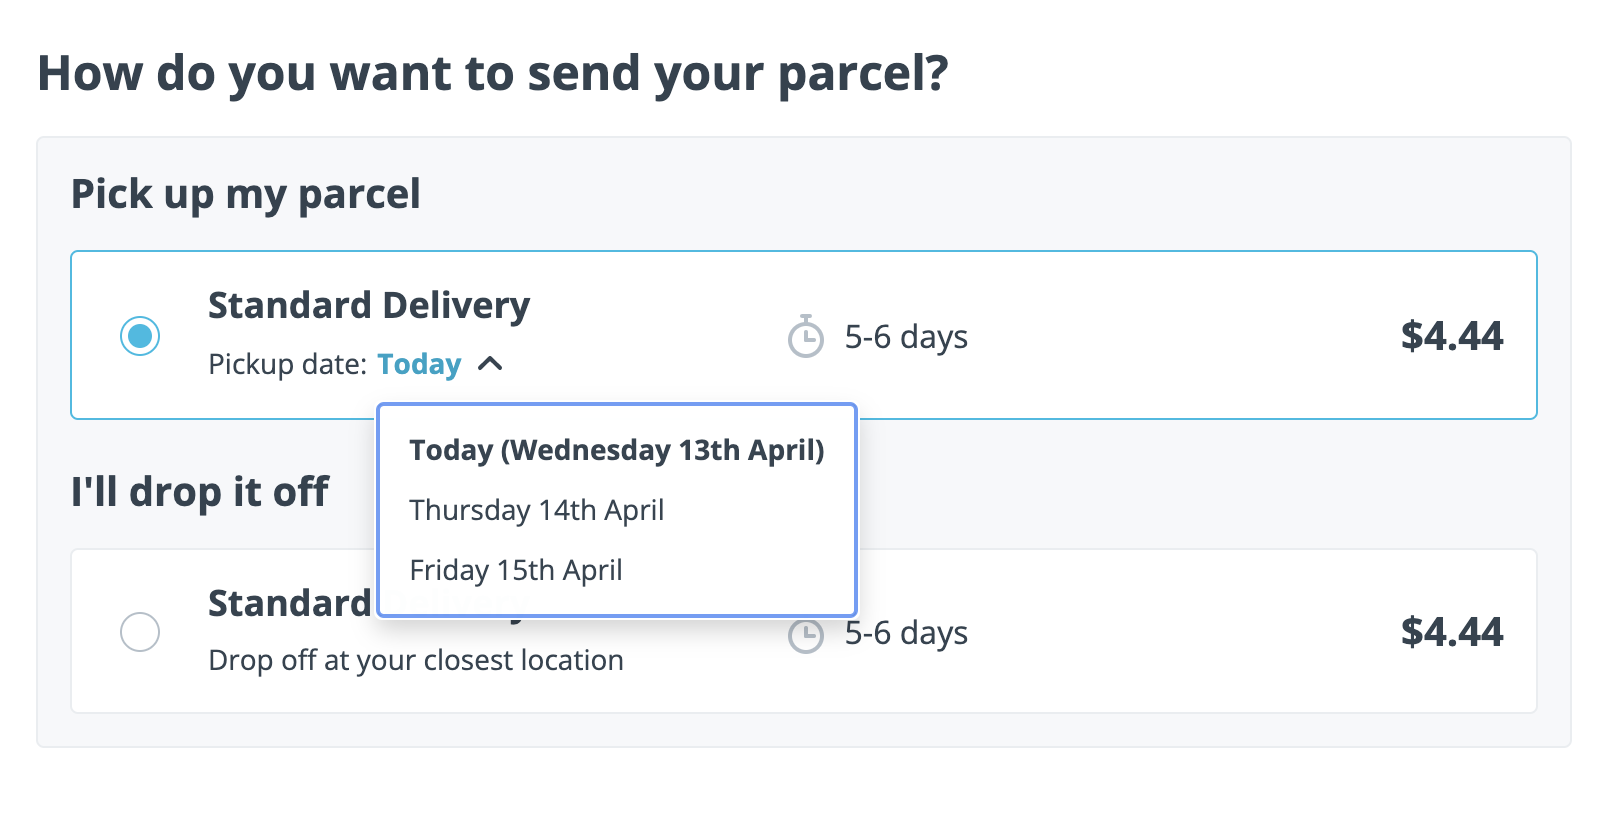The image size is (1606, 832).
Task: Click the I'll drop it off heading
Action: (x=200, y=491)
